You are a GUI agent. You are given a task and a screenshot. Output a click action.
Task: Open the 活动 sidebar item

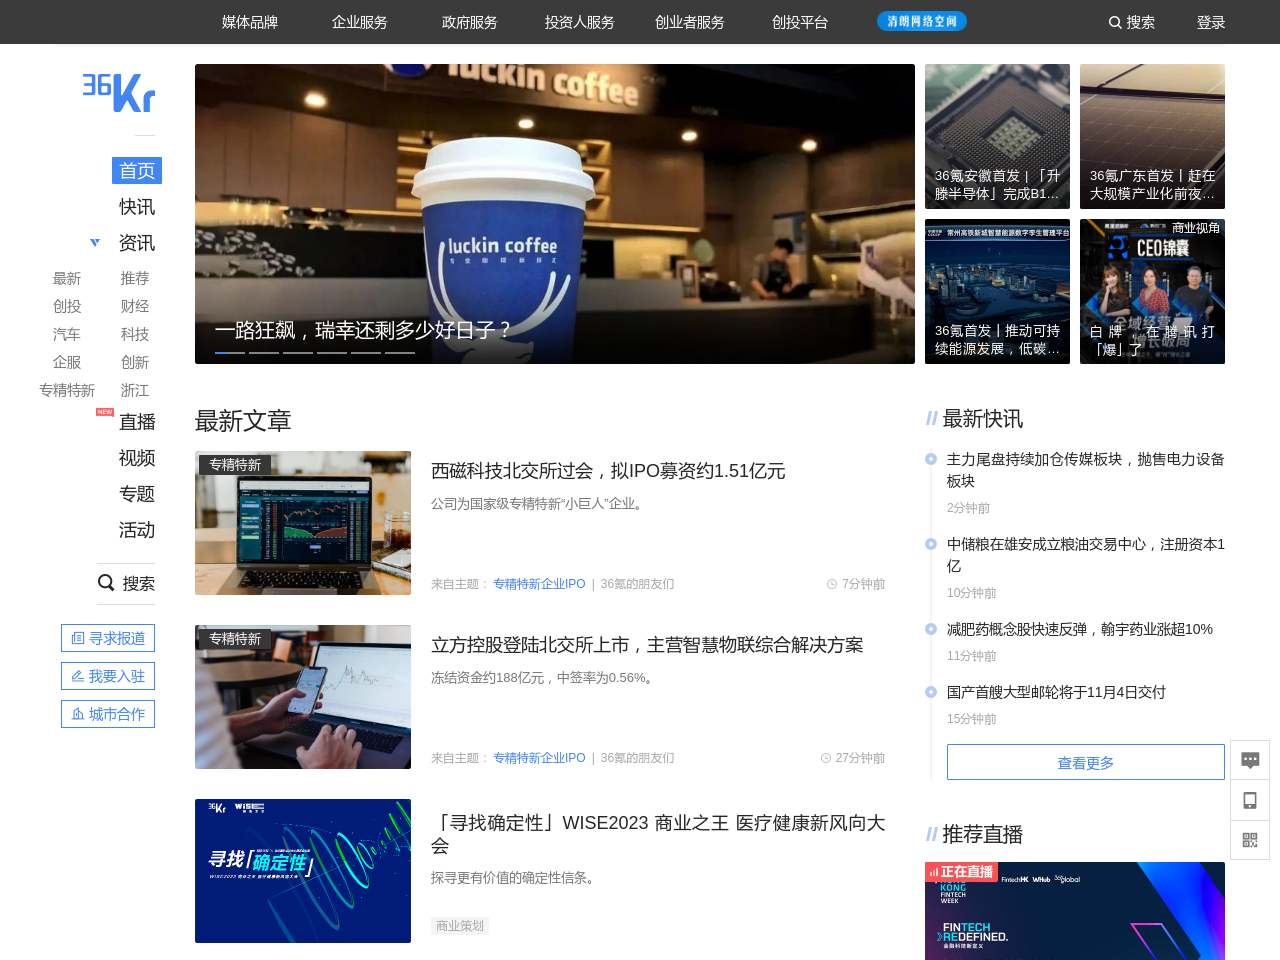(137, 530)
